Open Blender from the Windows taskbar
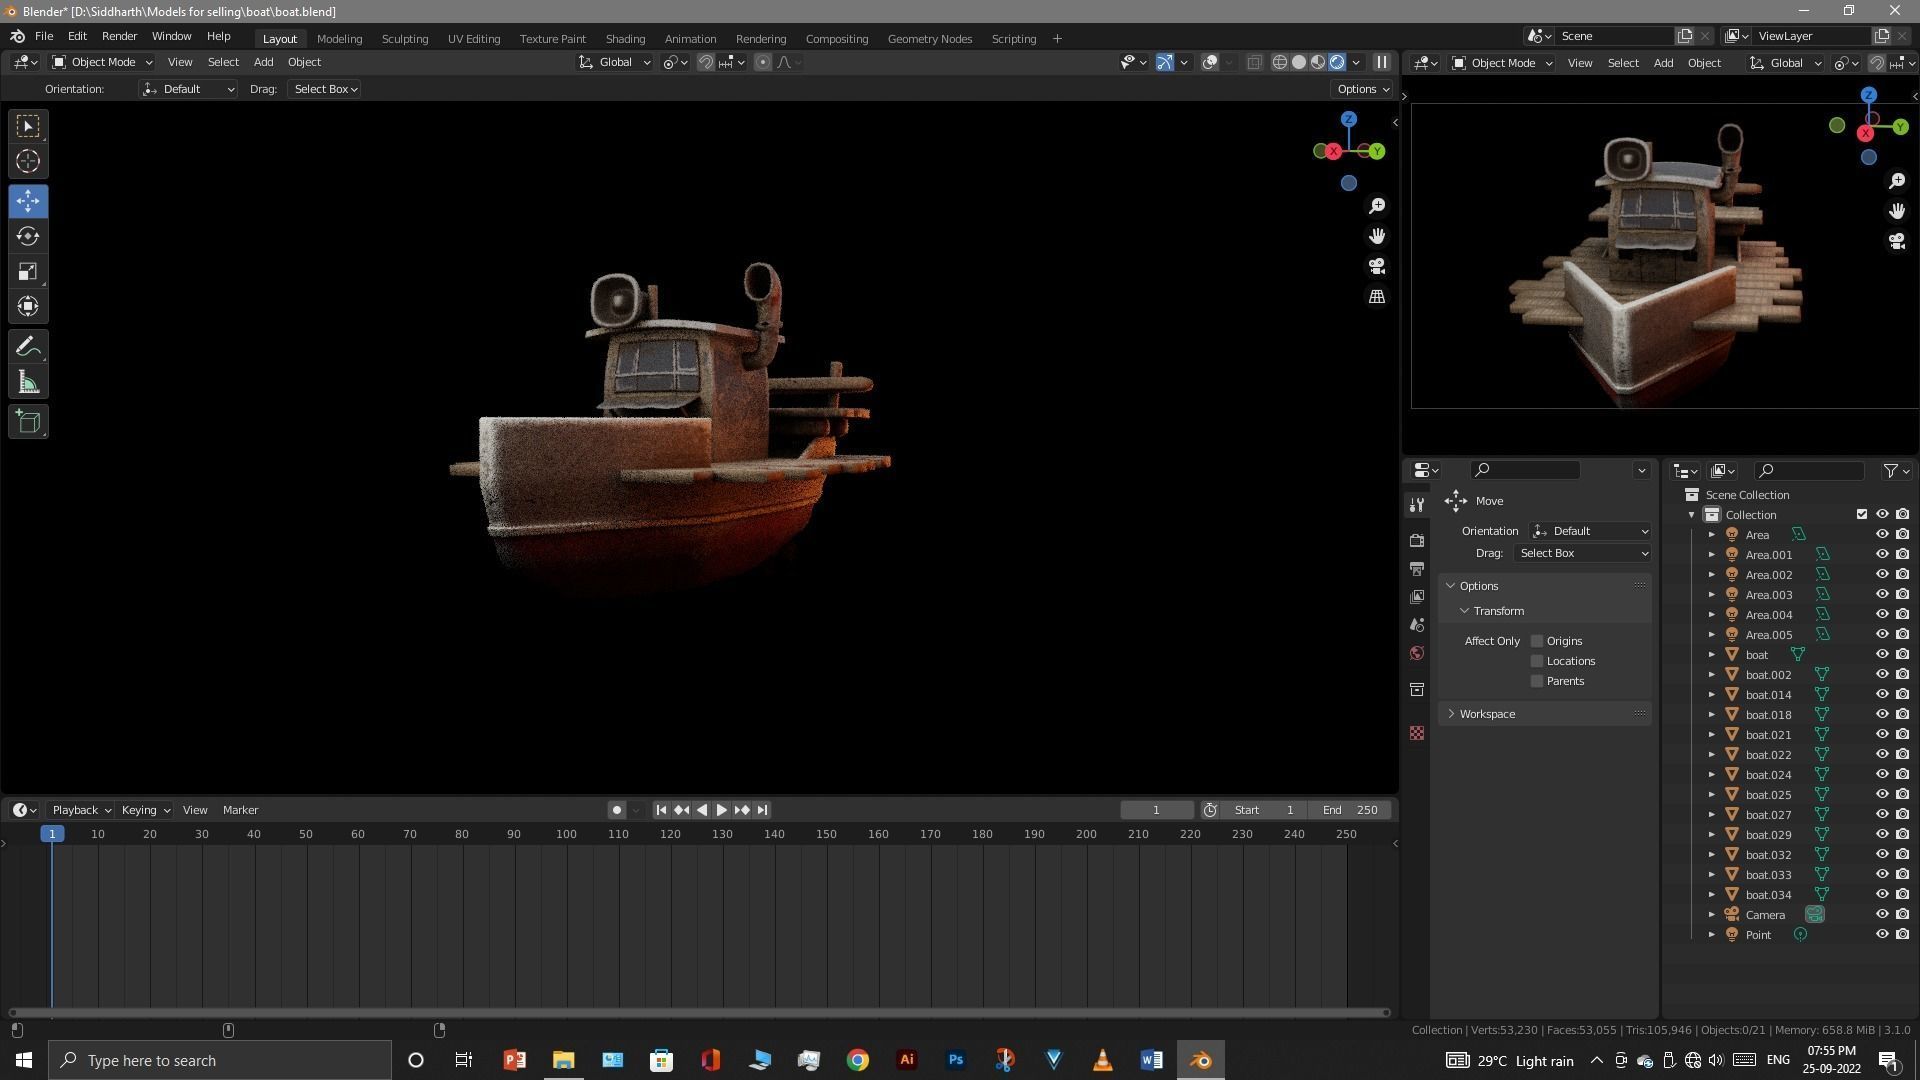Viewport: 1920px width, 1080px height. (1200, 1060)
